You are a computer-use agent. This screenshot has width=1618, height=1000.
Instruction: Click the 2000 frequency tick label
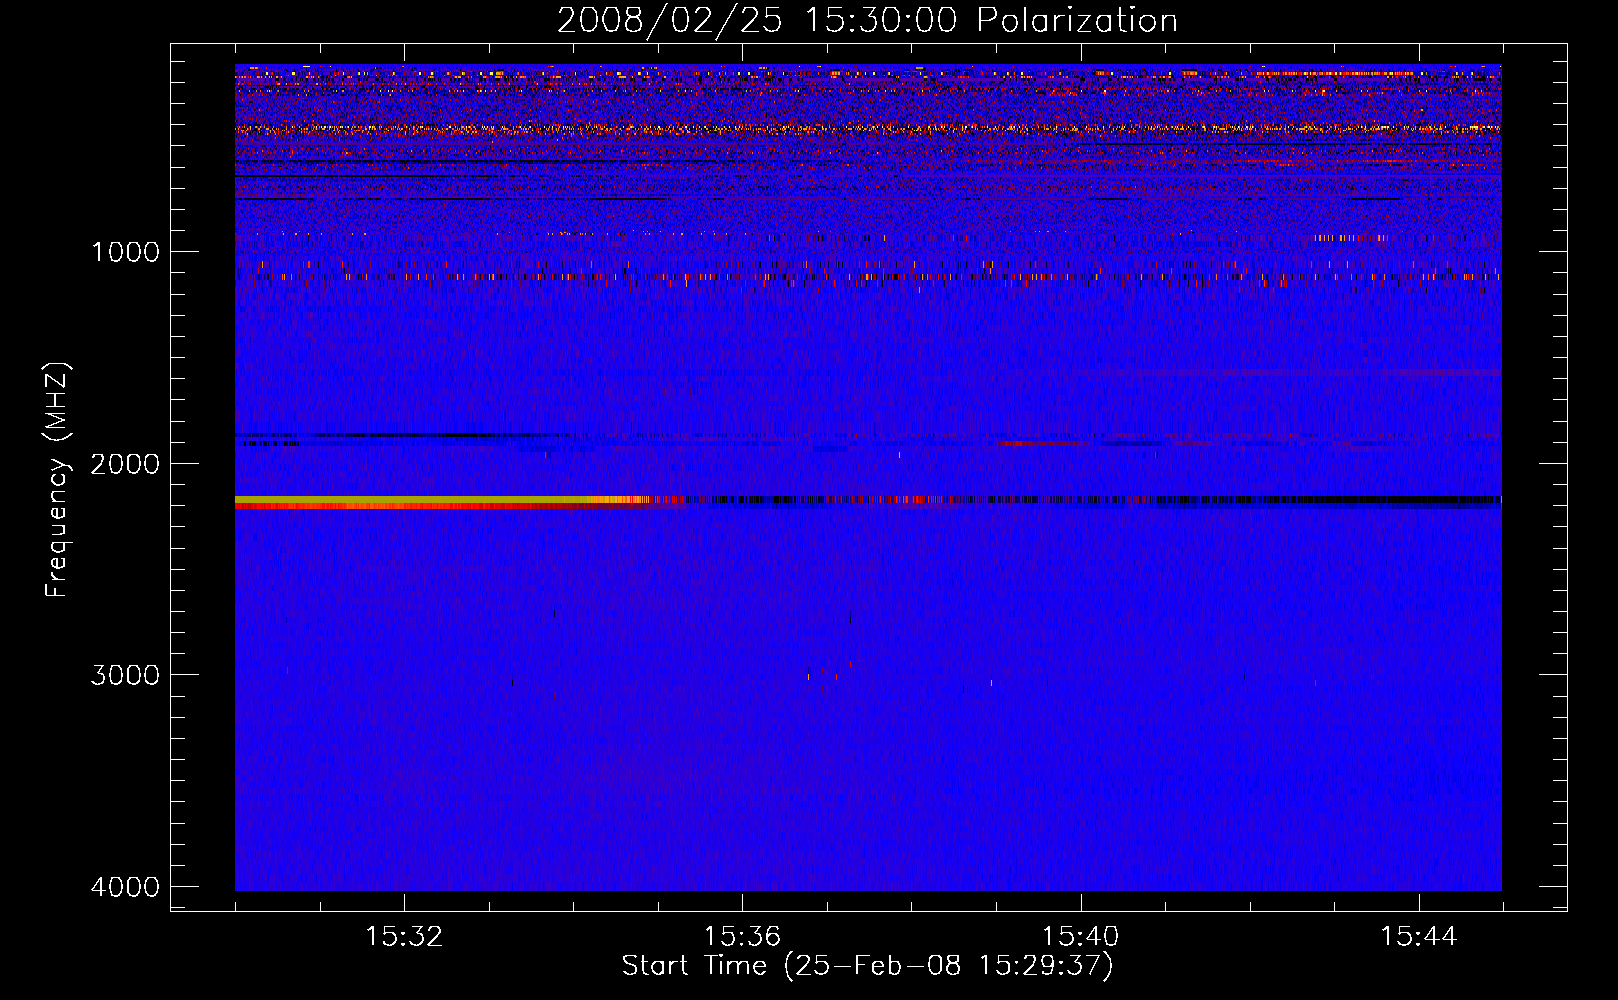point(125,464)
